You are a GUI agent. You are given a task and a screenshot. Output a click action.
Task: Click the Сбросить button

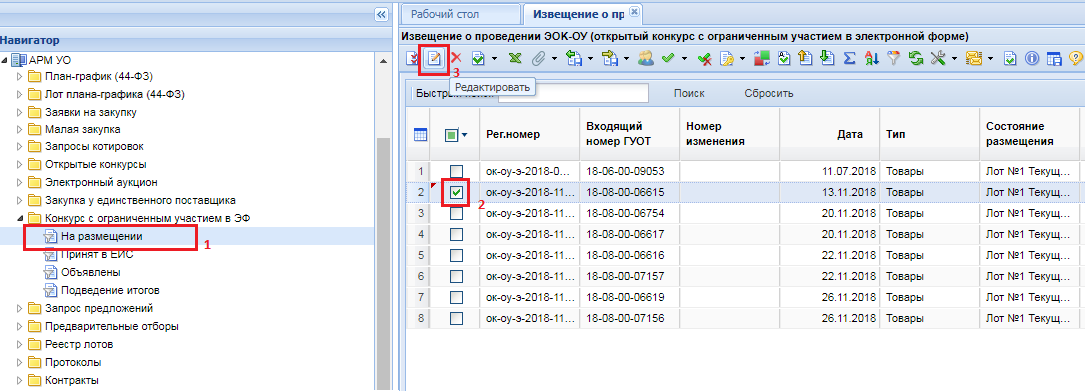point(769,93)
